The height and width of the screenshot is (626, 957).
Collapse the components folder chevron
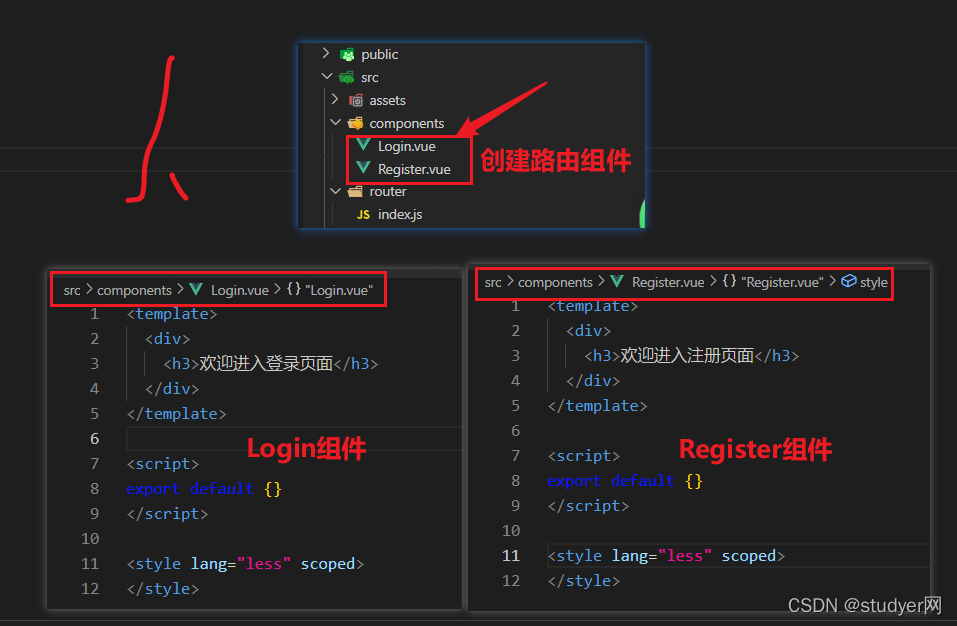click(336, 122)
